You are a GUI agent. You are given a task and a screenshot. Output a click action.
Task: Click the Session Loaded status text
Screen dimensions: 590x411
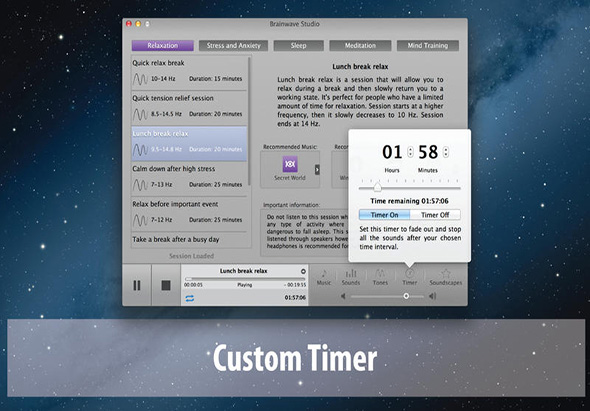[x=191, y=256]
